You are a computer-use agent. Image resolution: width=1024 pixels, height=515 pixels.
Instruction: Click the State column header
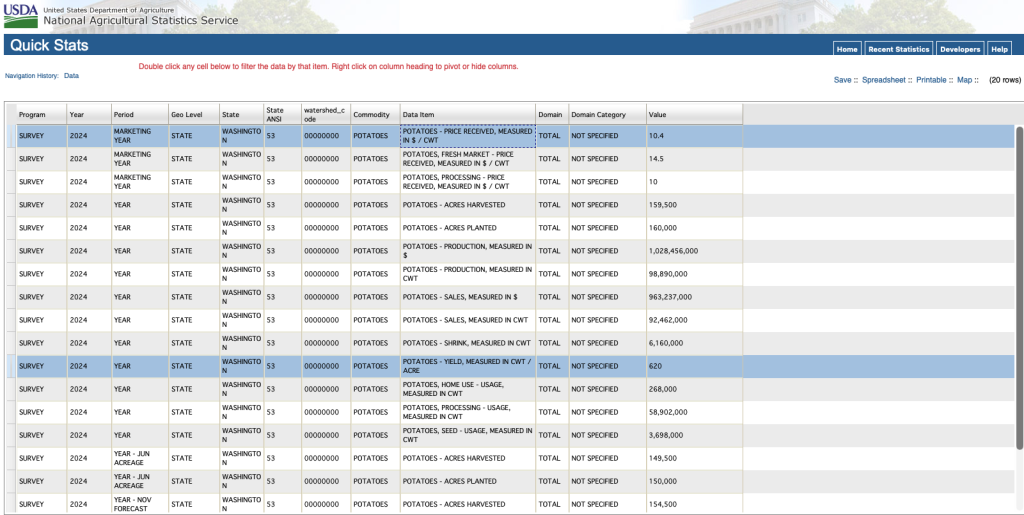coord(241,114)
